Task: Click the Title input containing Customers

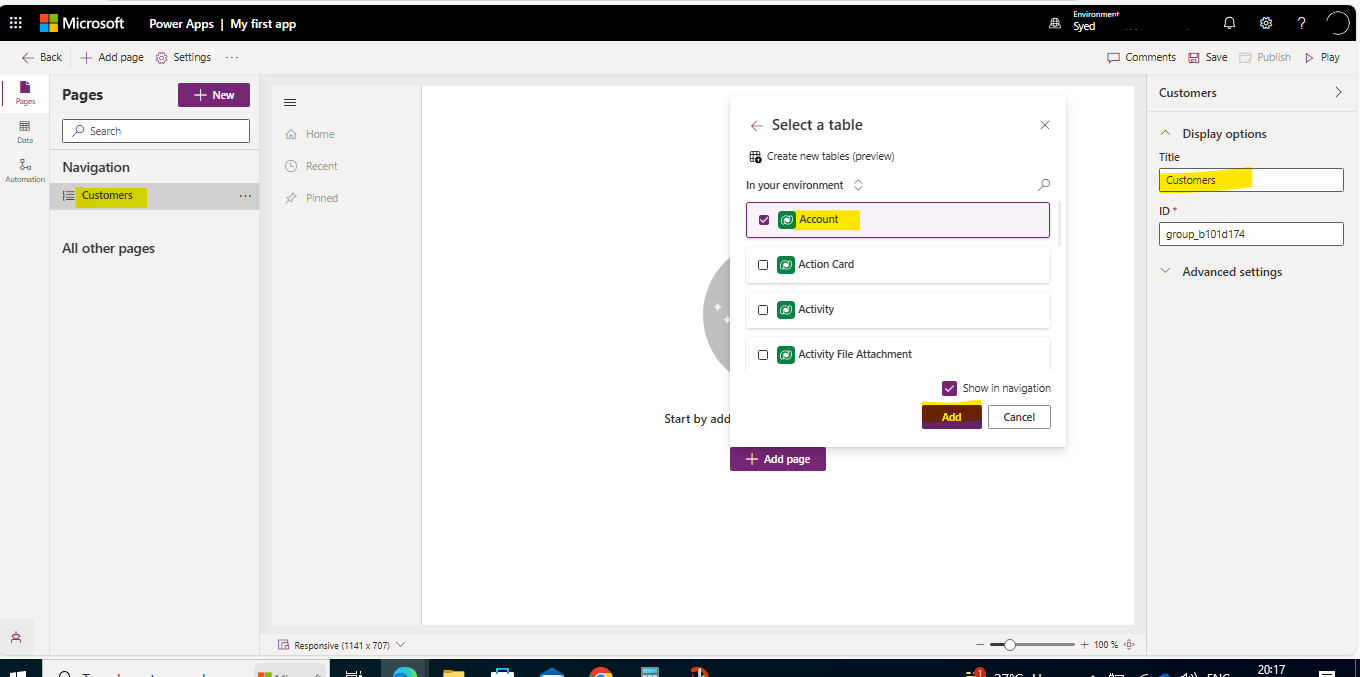Action: [1250, 180]
